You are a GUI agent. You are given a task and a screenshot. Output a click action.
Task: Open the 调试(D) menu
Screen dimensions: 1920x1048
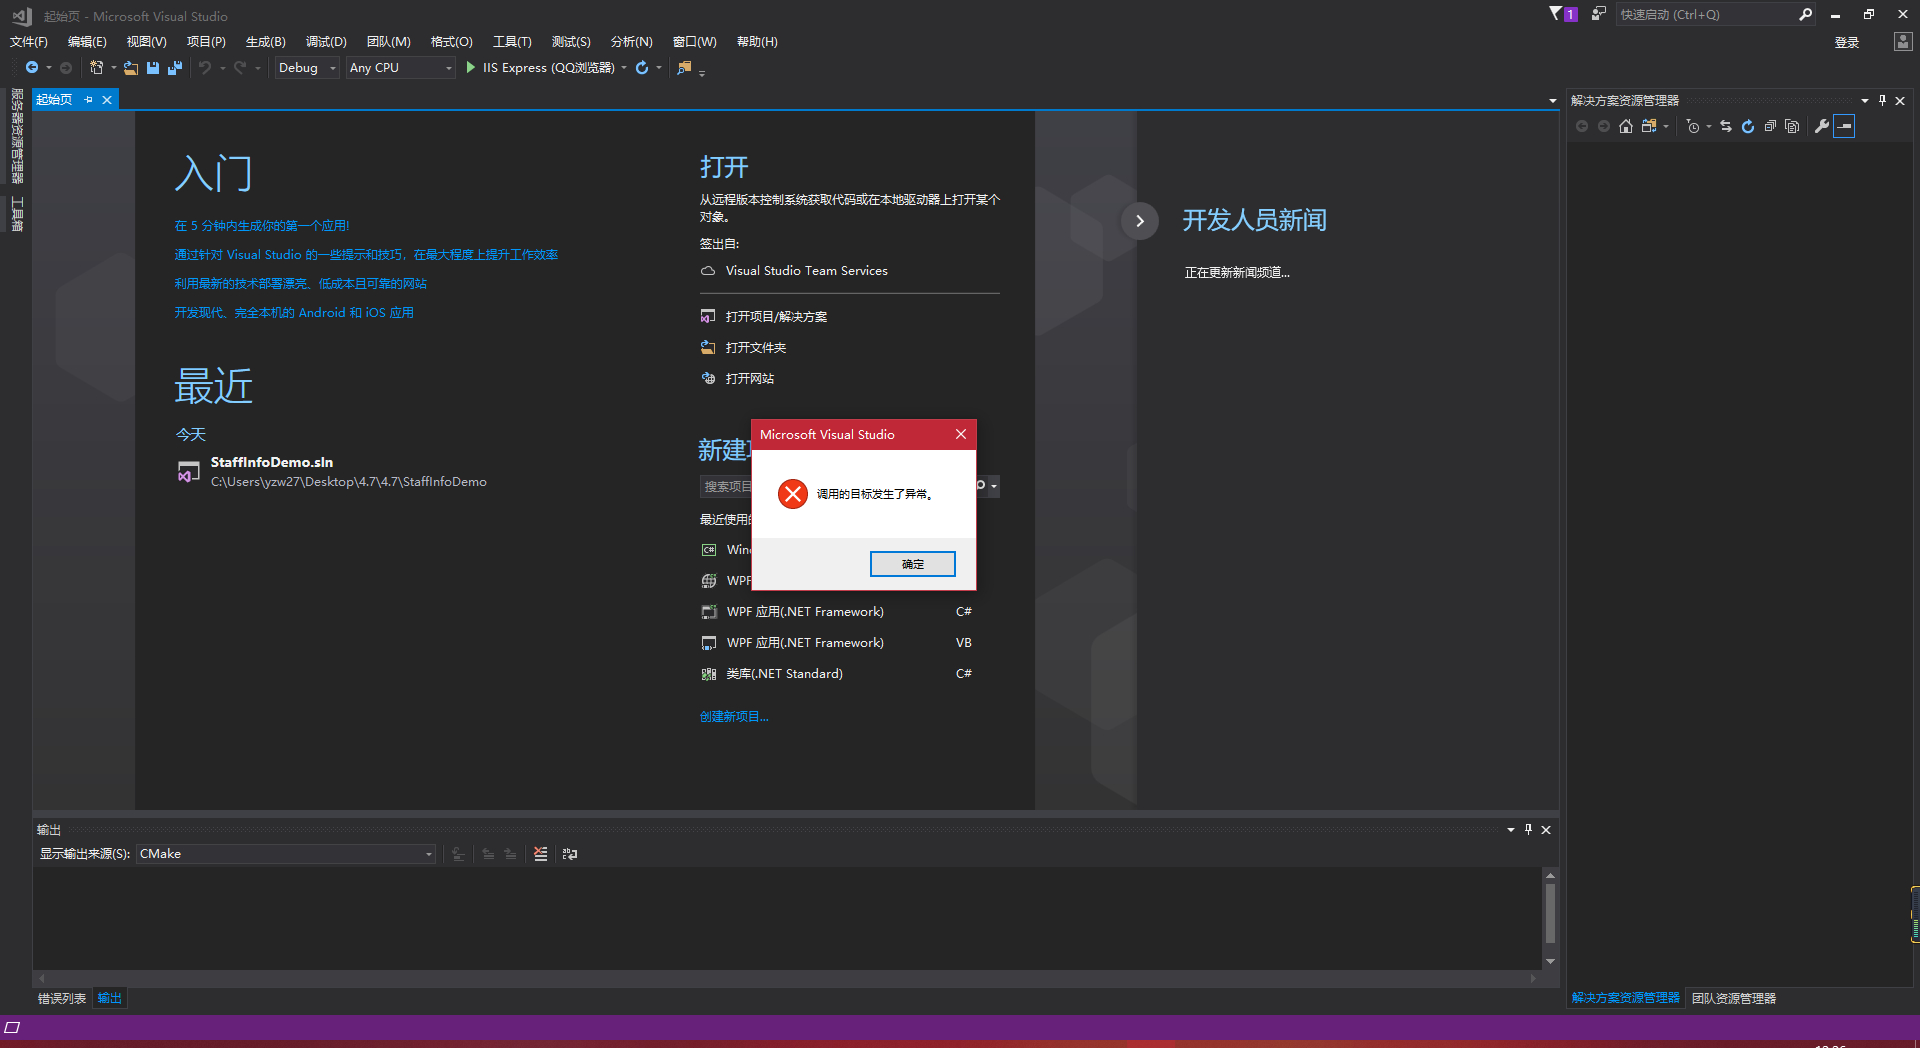click(326, 41)
